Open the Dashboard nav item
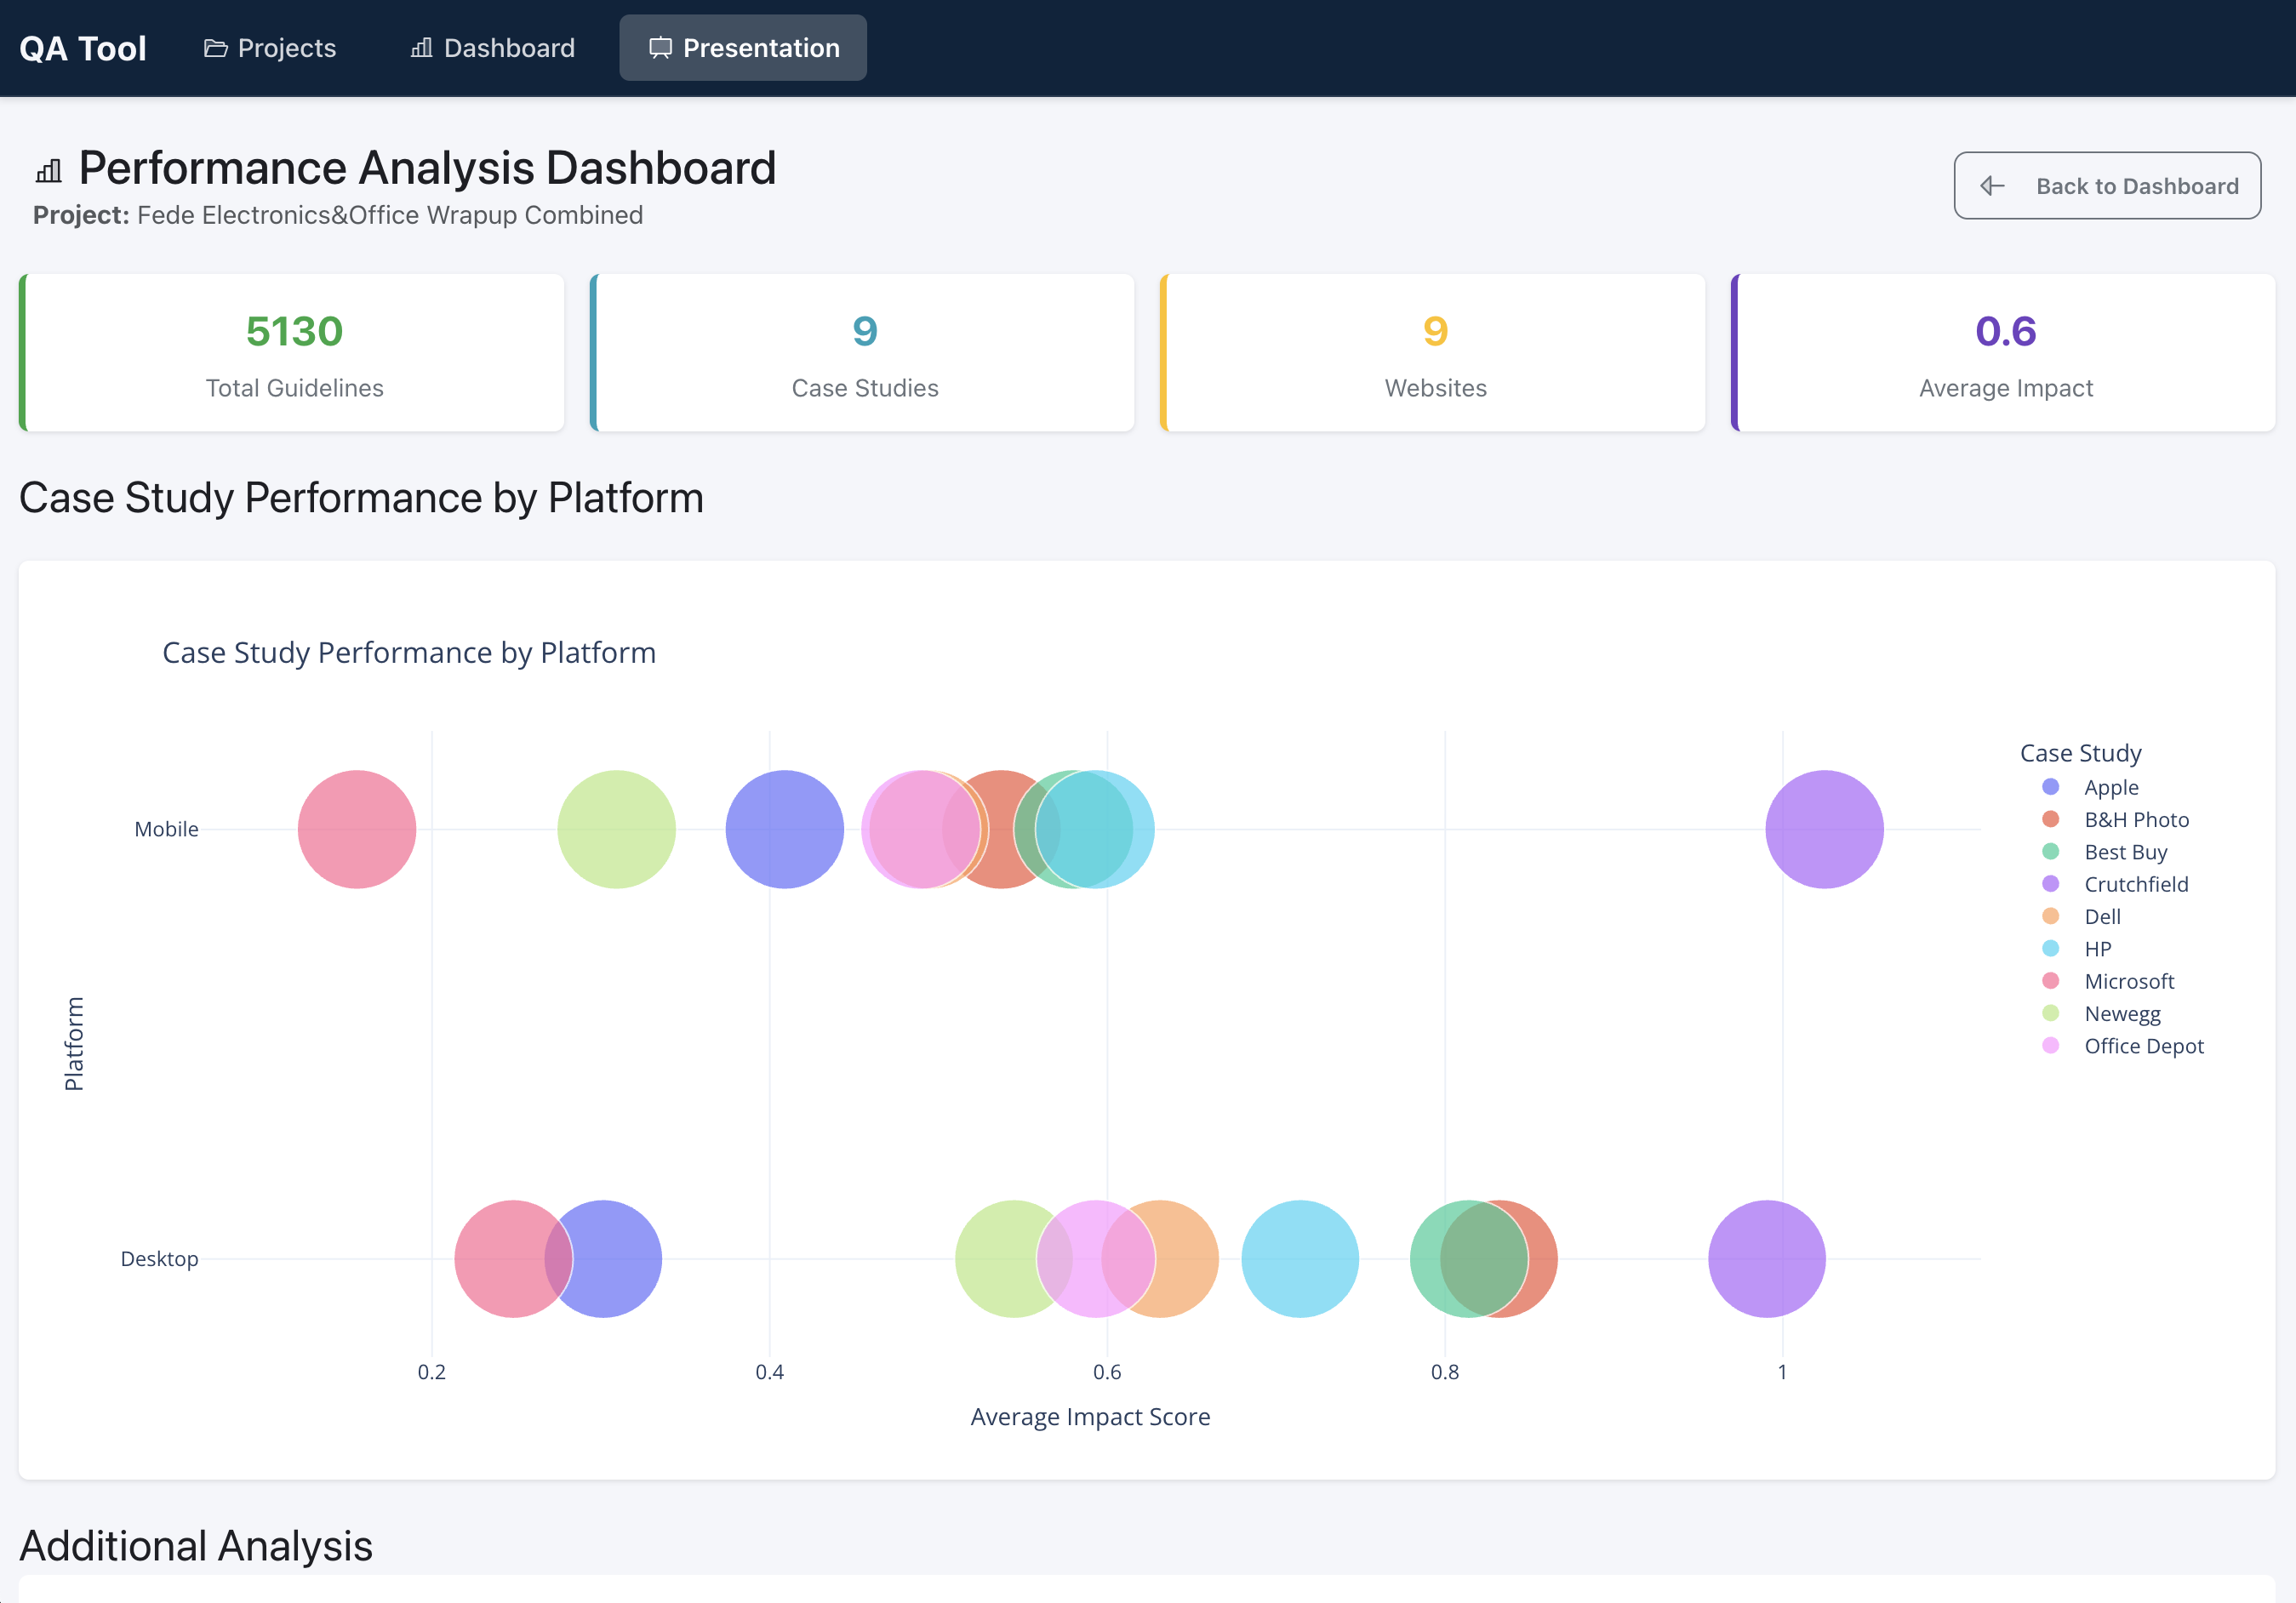This screenshot has width=2296, height=1603. coord(492,48)
